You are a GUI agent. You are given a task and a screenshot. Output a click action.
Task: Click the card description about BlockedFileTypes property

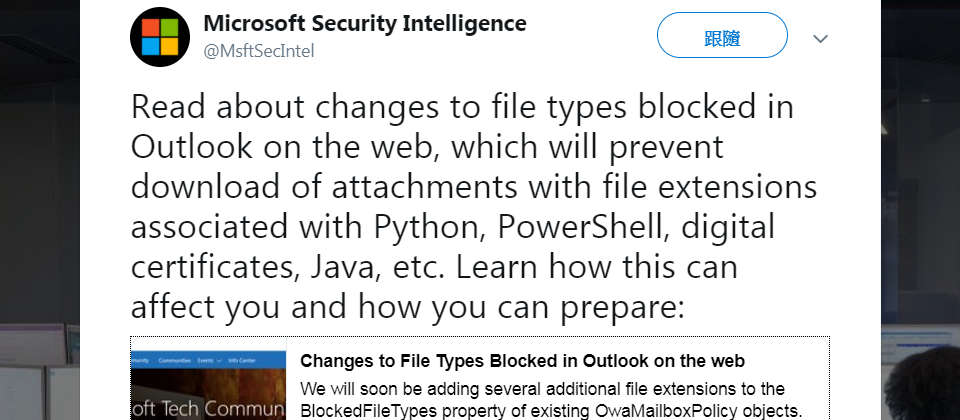point(550,399)
